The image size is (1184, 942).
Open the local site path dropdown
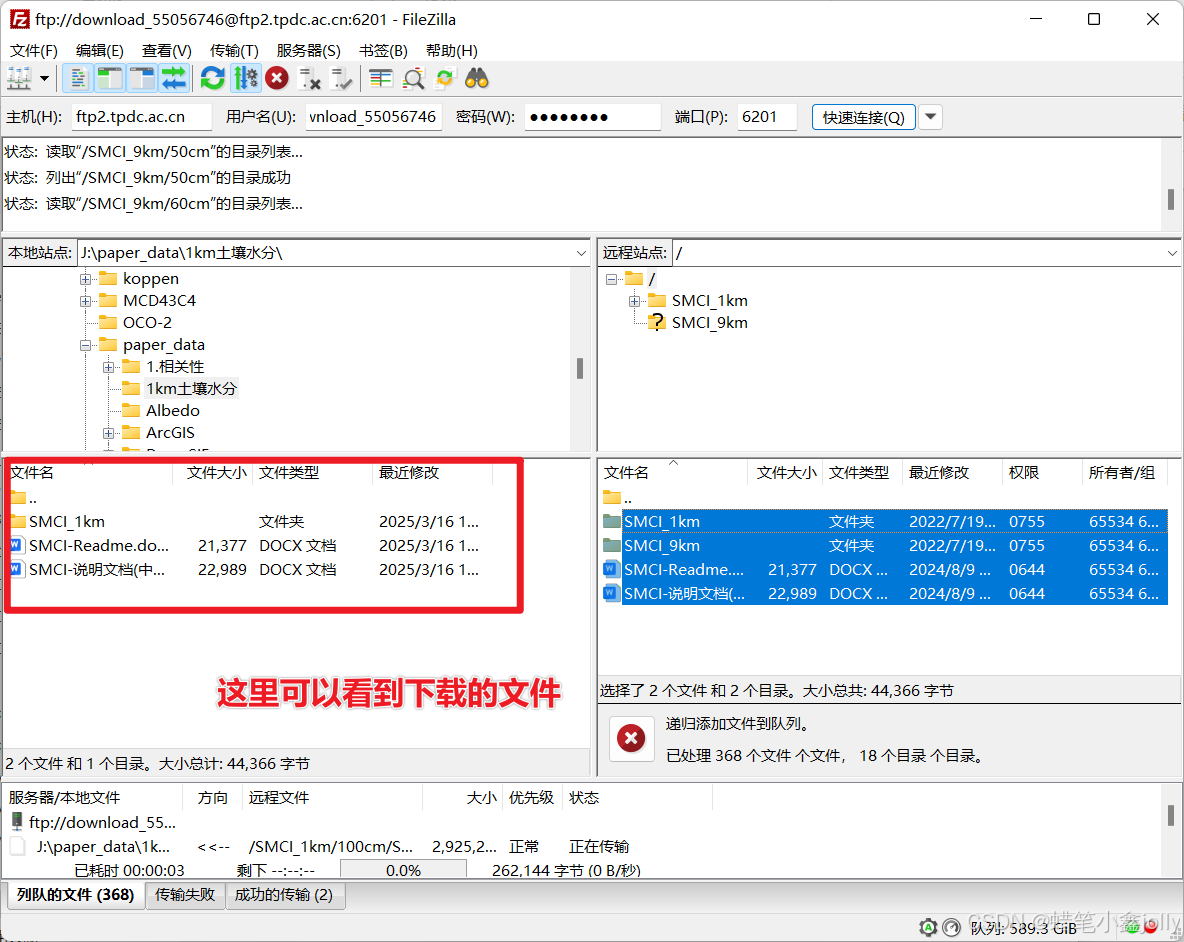tap(581, 253)
